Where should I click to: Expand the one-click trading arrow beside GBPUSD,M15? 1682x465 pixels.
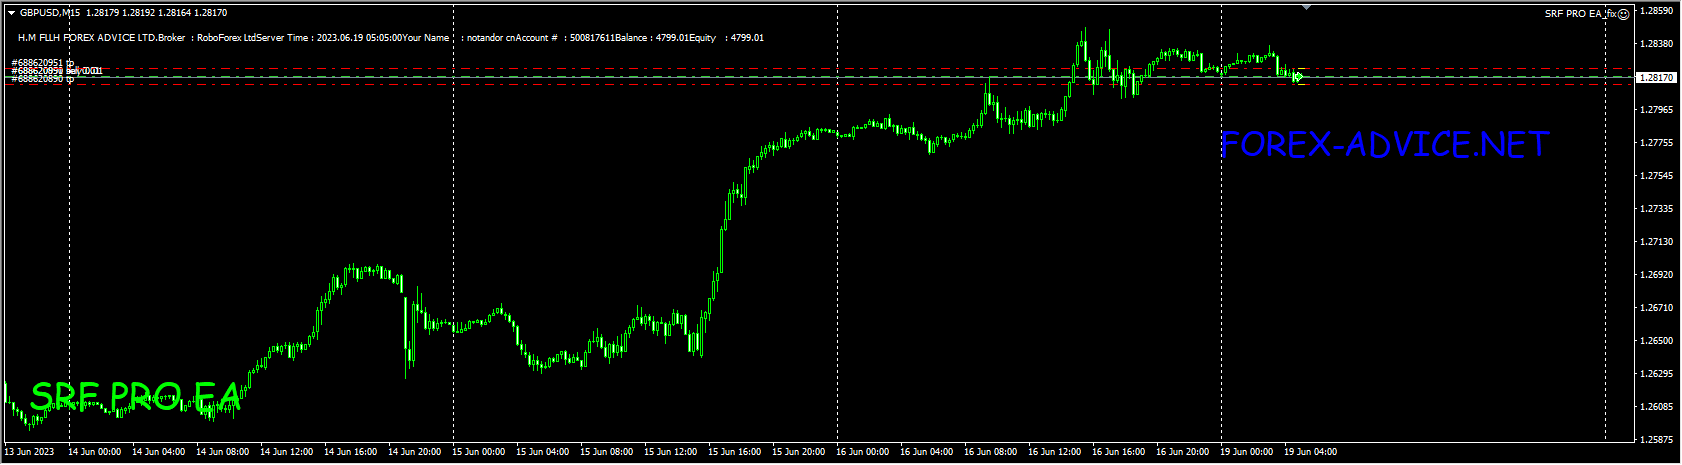point(11,13)
